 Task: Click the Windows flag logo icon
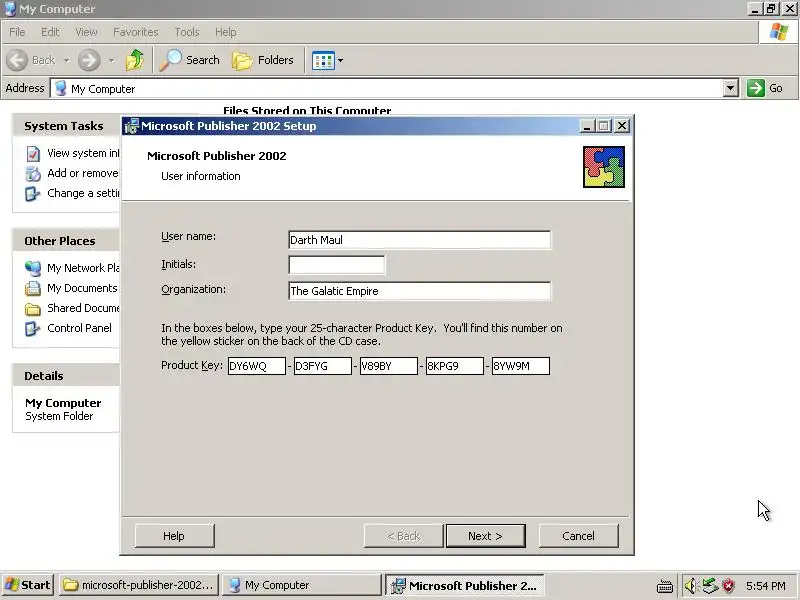click(779, 32)
